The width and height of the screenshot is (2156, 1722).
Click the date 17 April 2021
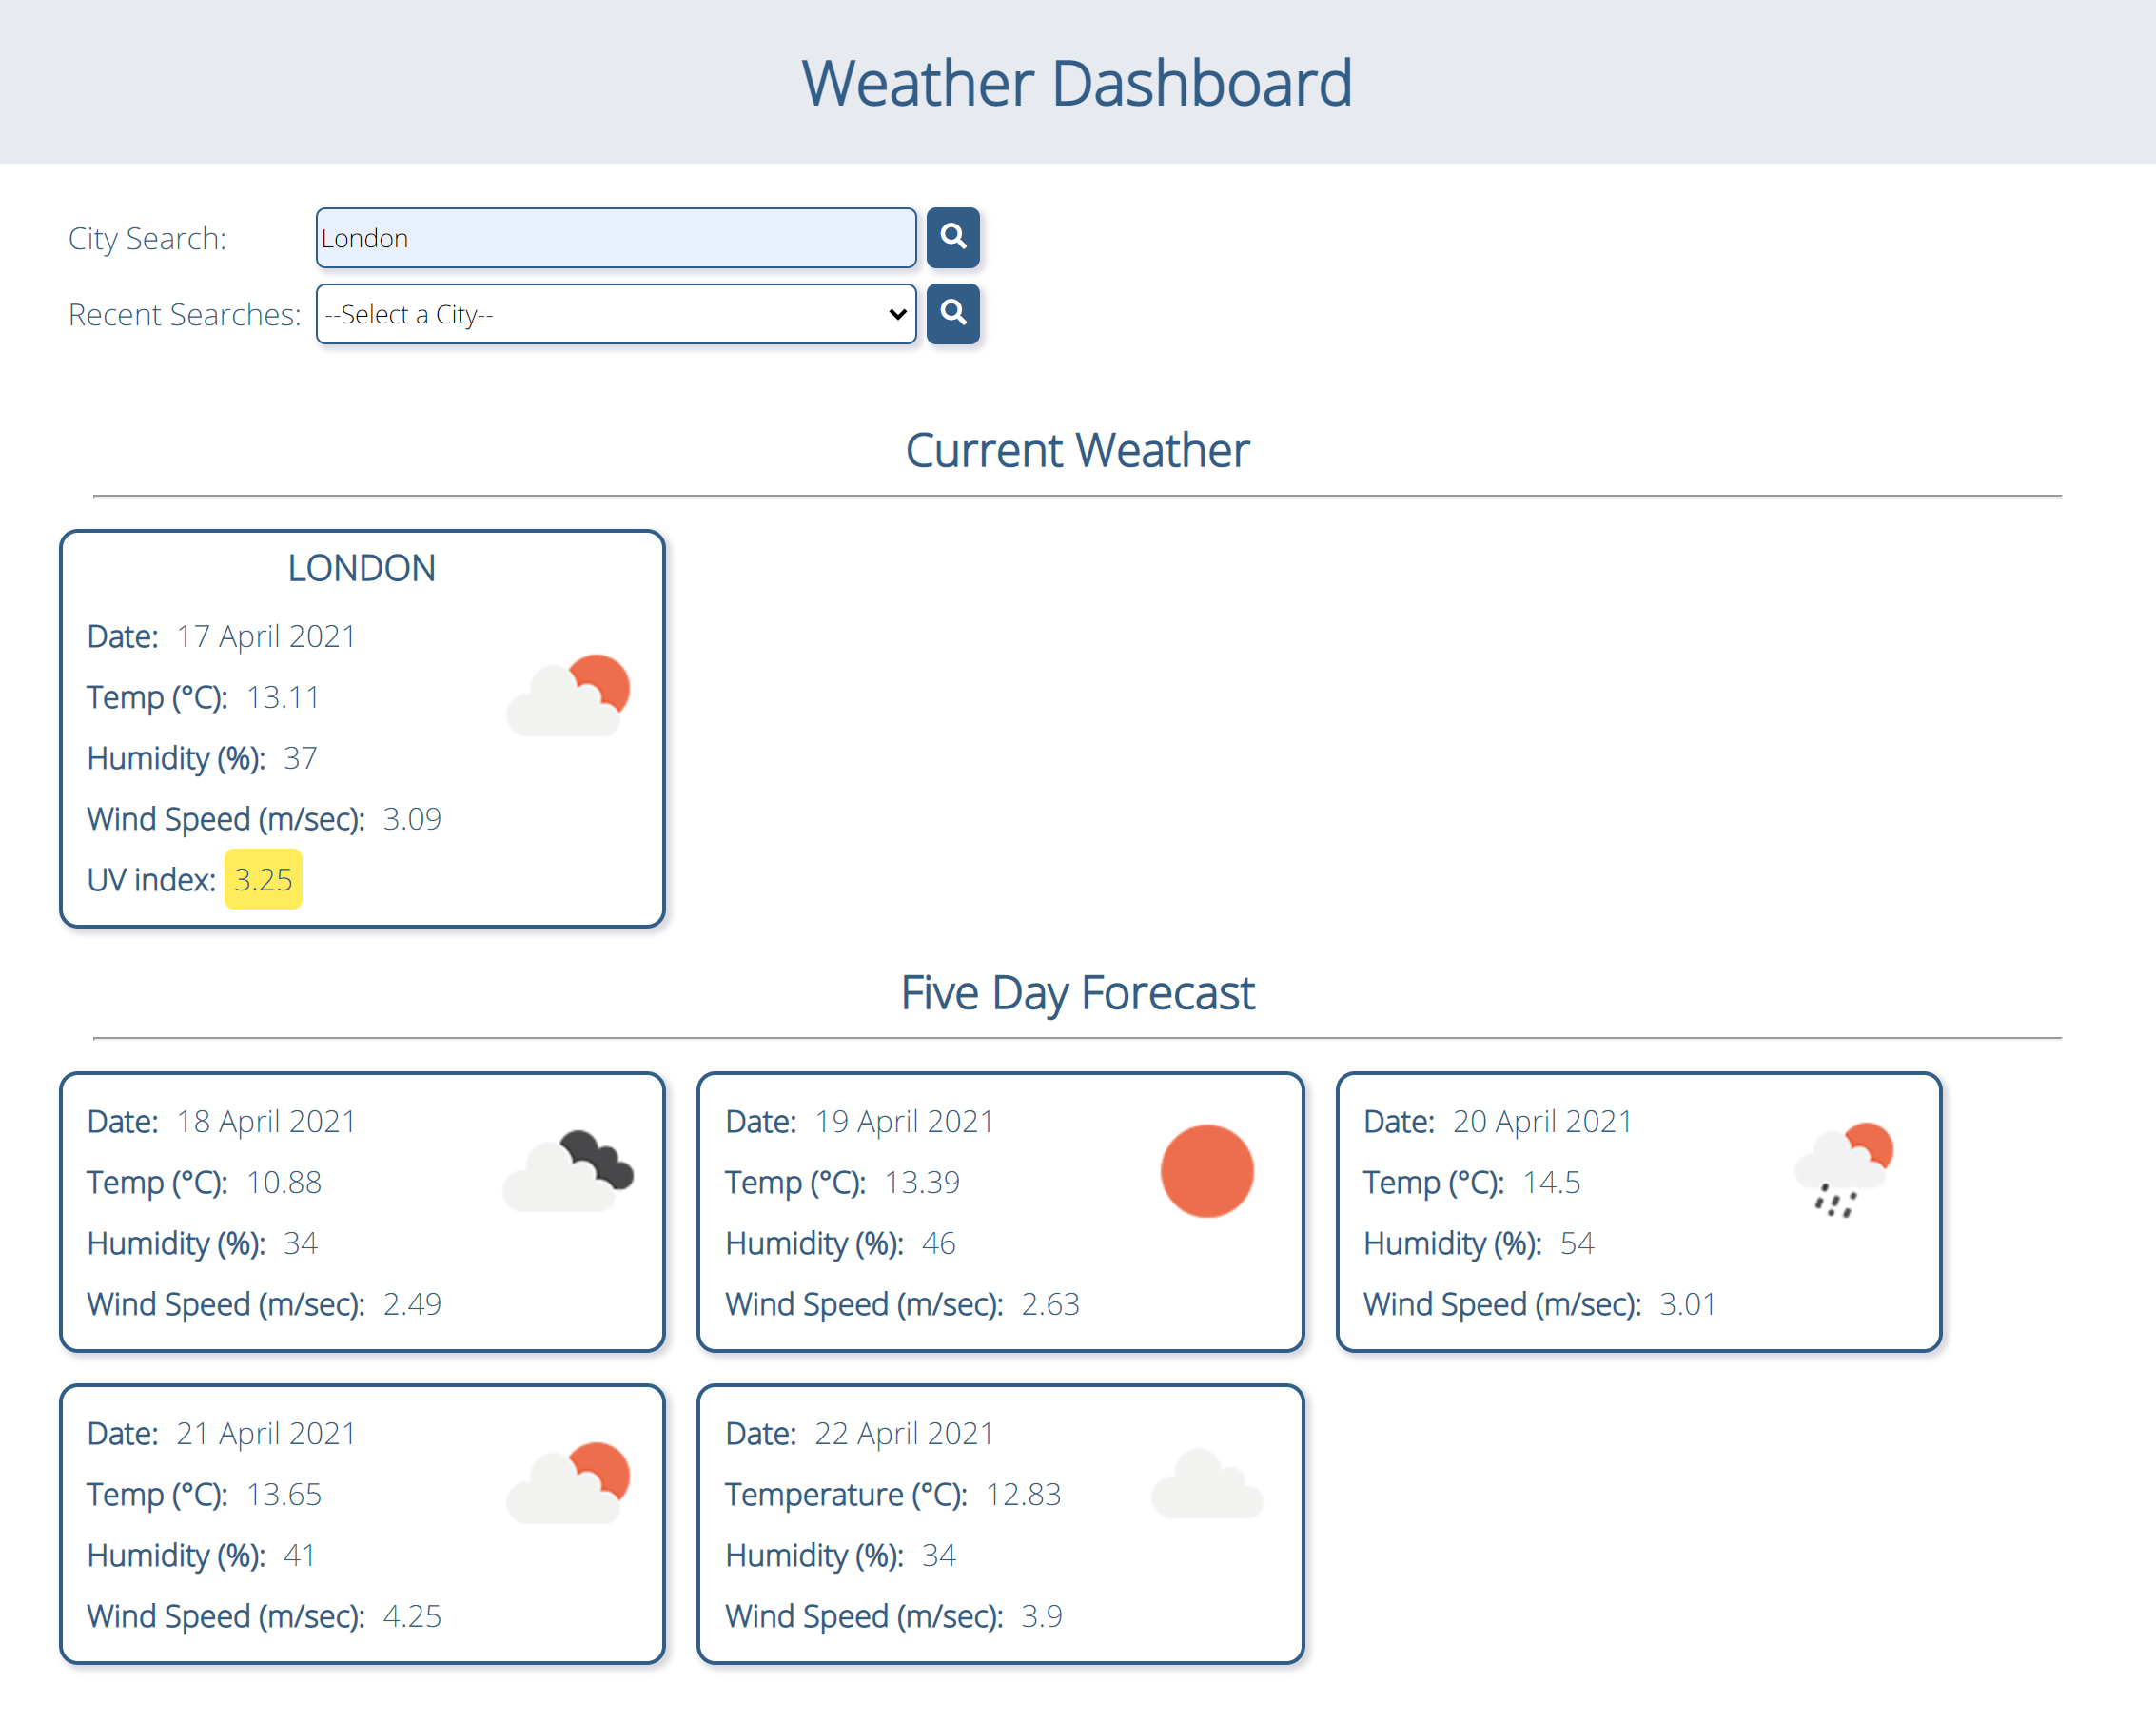266,636
